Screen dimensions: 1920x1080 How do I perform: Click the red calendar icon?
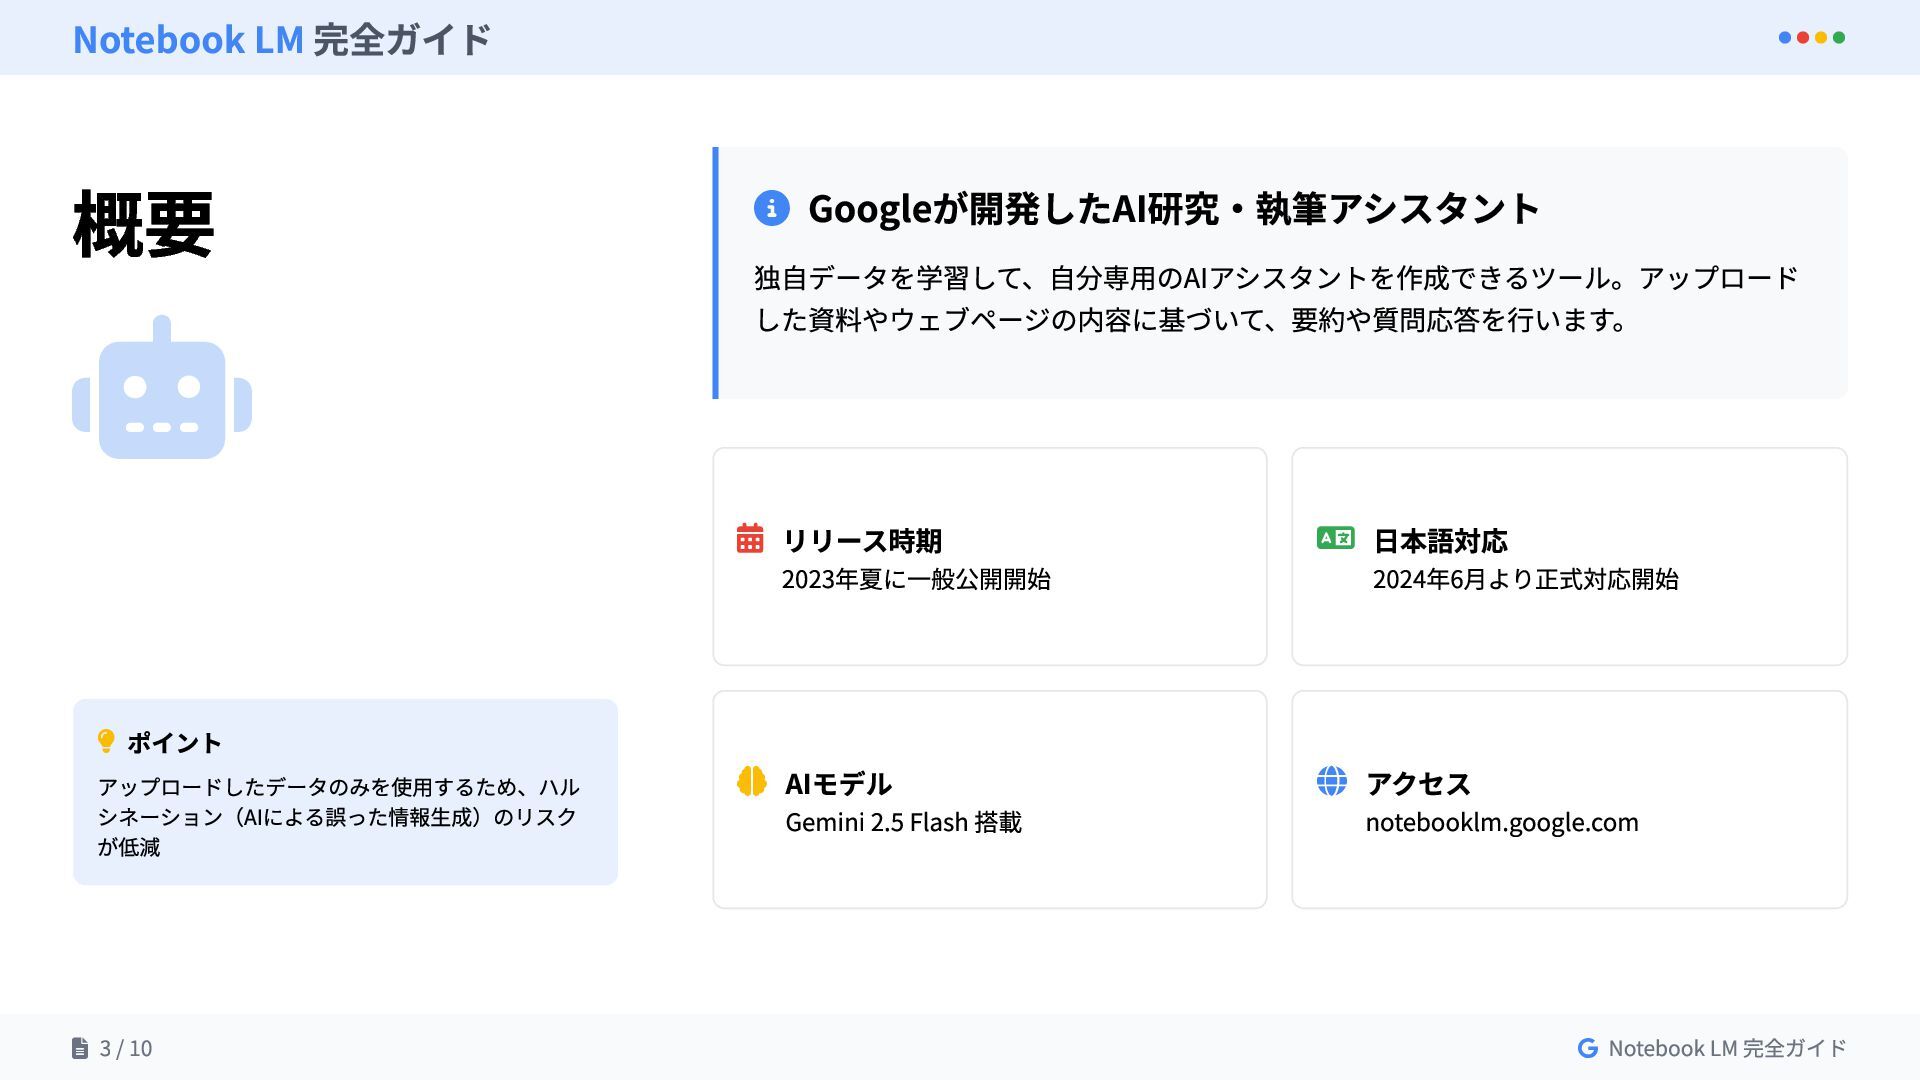(x=750, y=538)
